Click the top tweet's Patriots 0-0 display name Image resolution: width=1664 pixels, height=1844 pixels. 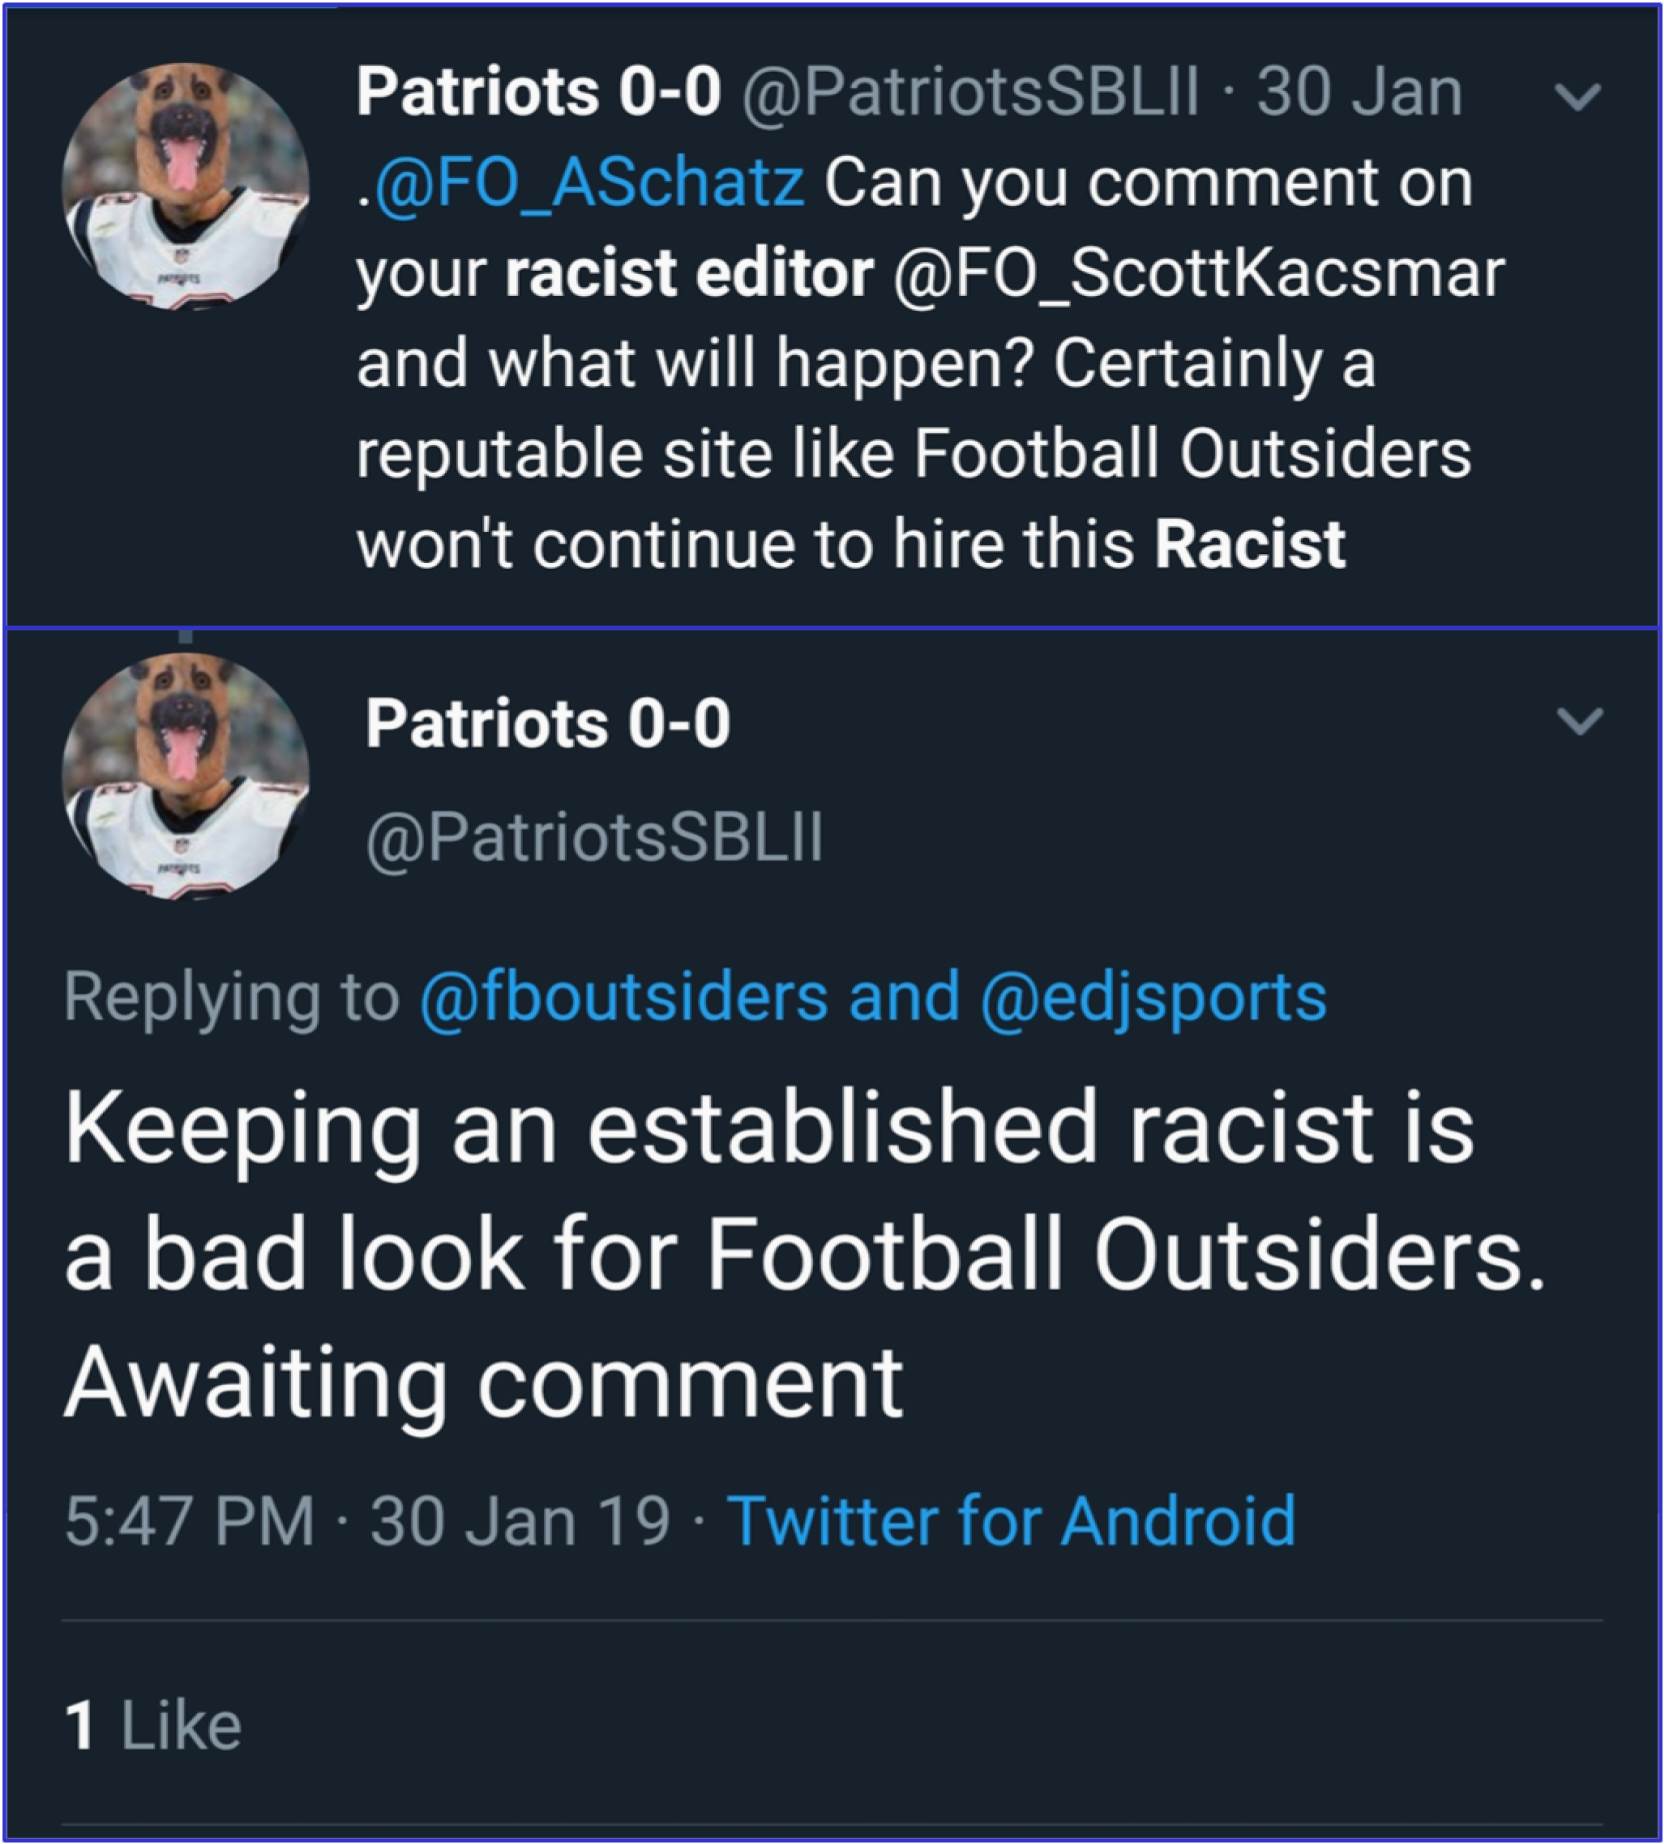[x=538, y=92]
